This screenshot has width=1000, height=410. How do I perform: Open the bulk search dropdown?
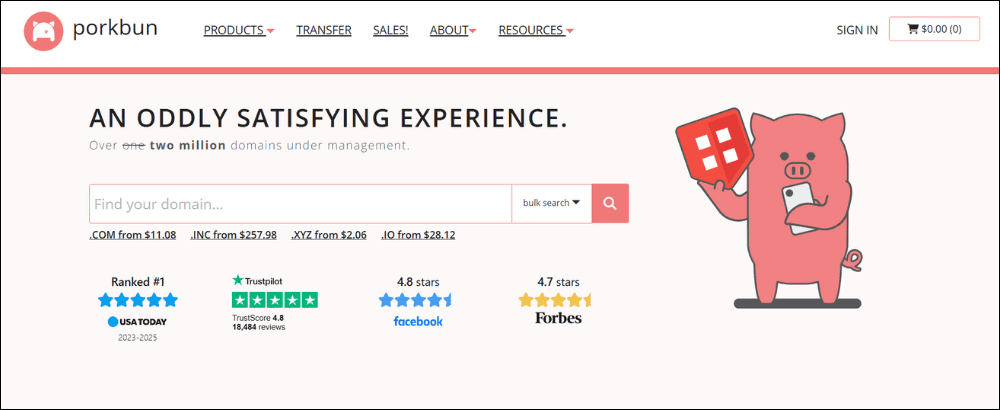552,203
